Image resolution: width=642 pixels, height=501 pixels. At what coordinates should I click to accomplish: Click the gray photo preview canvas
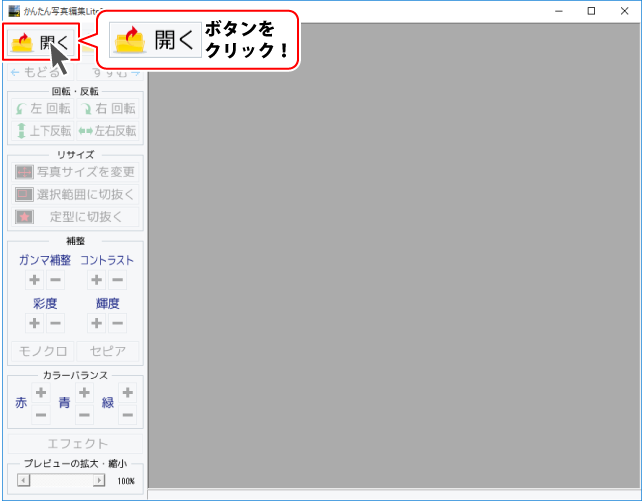click(x=393, y=256)
